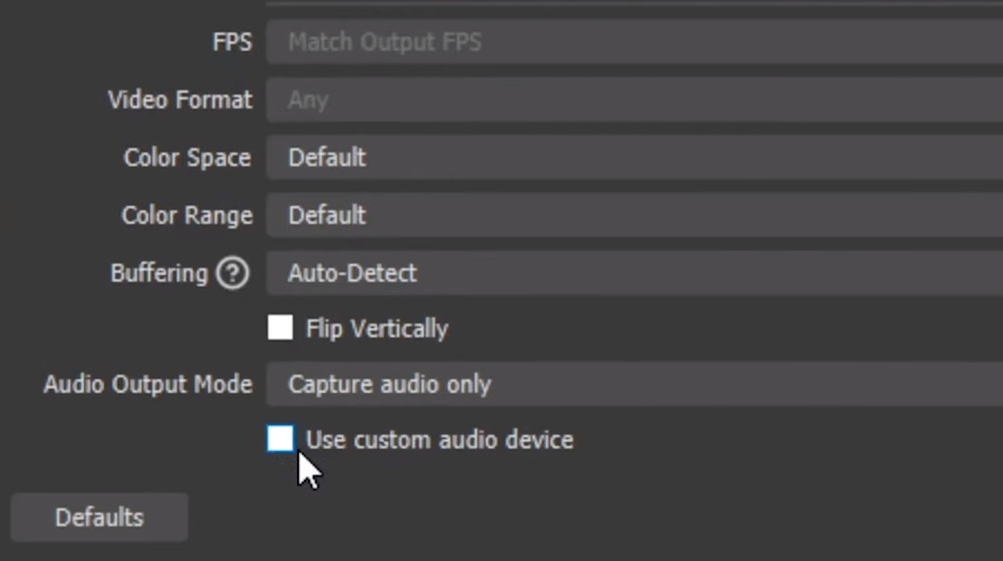
Task: Click the Color Range field label
Action: coord(187,215)
